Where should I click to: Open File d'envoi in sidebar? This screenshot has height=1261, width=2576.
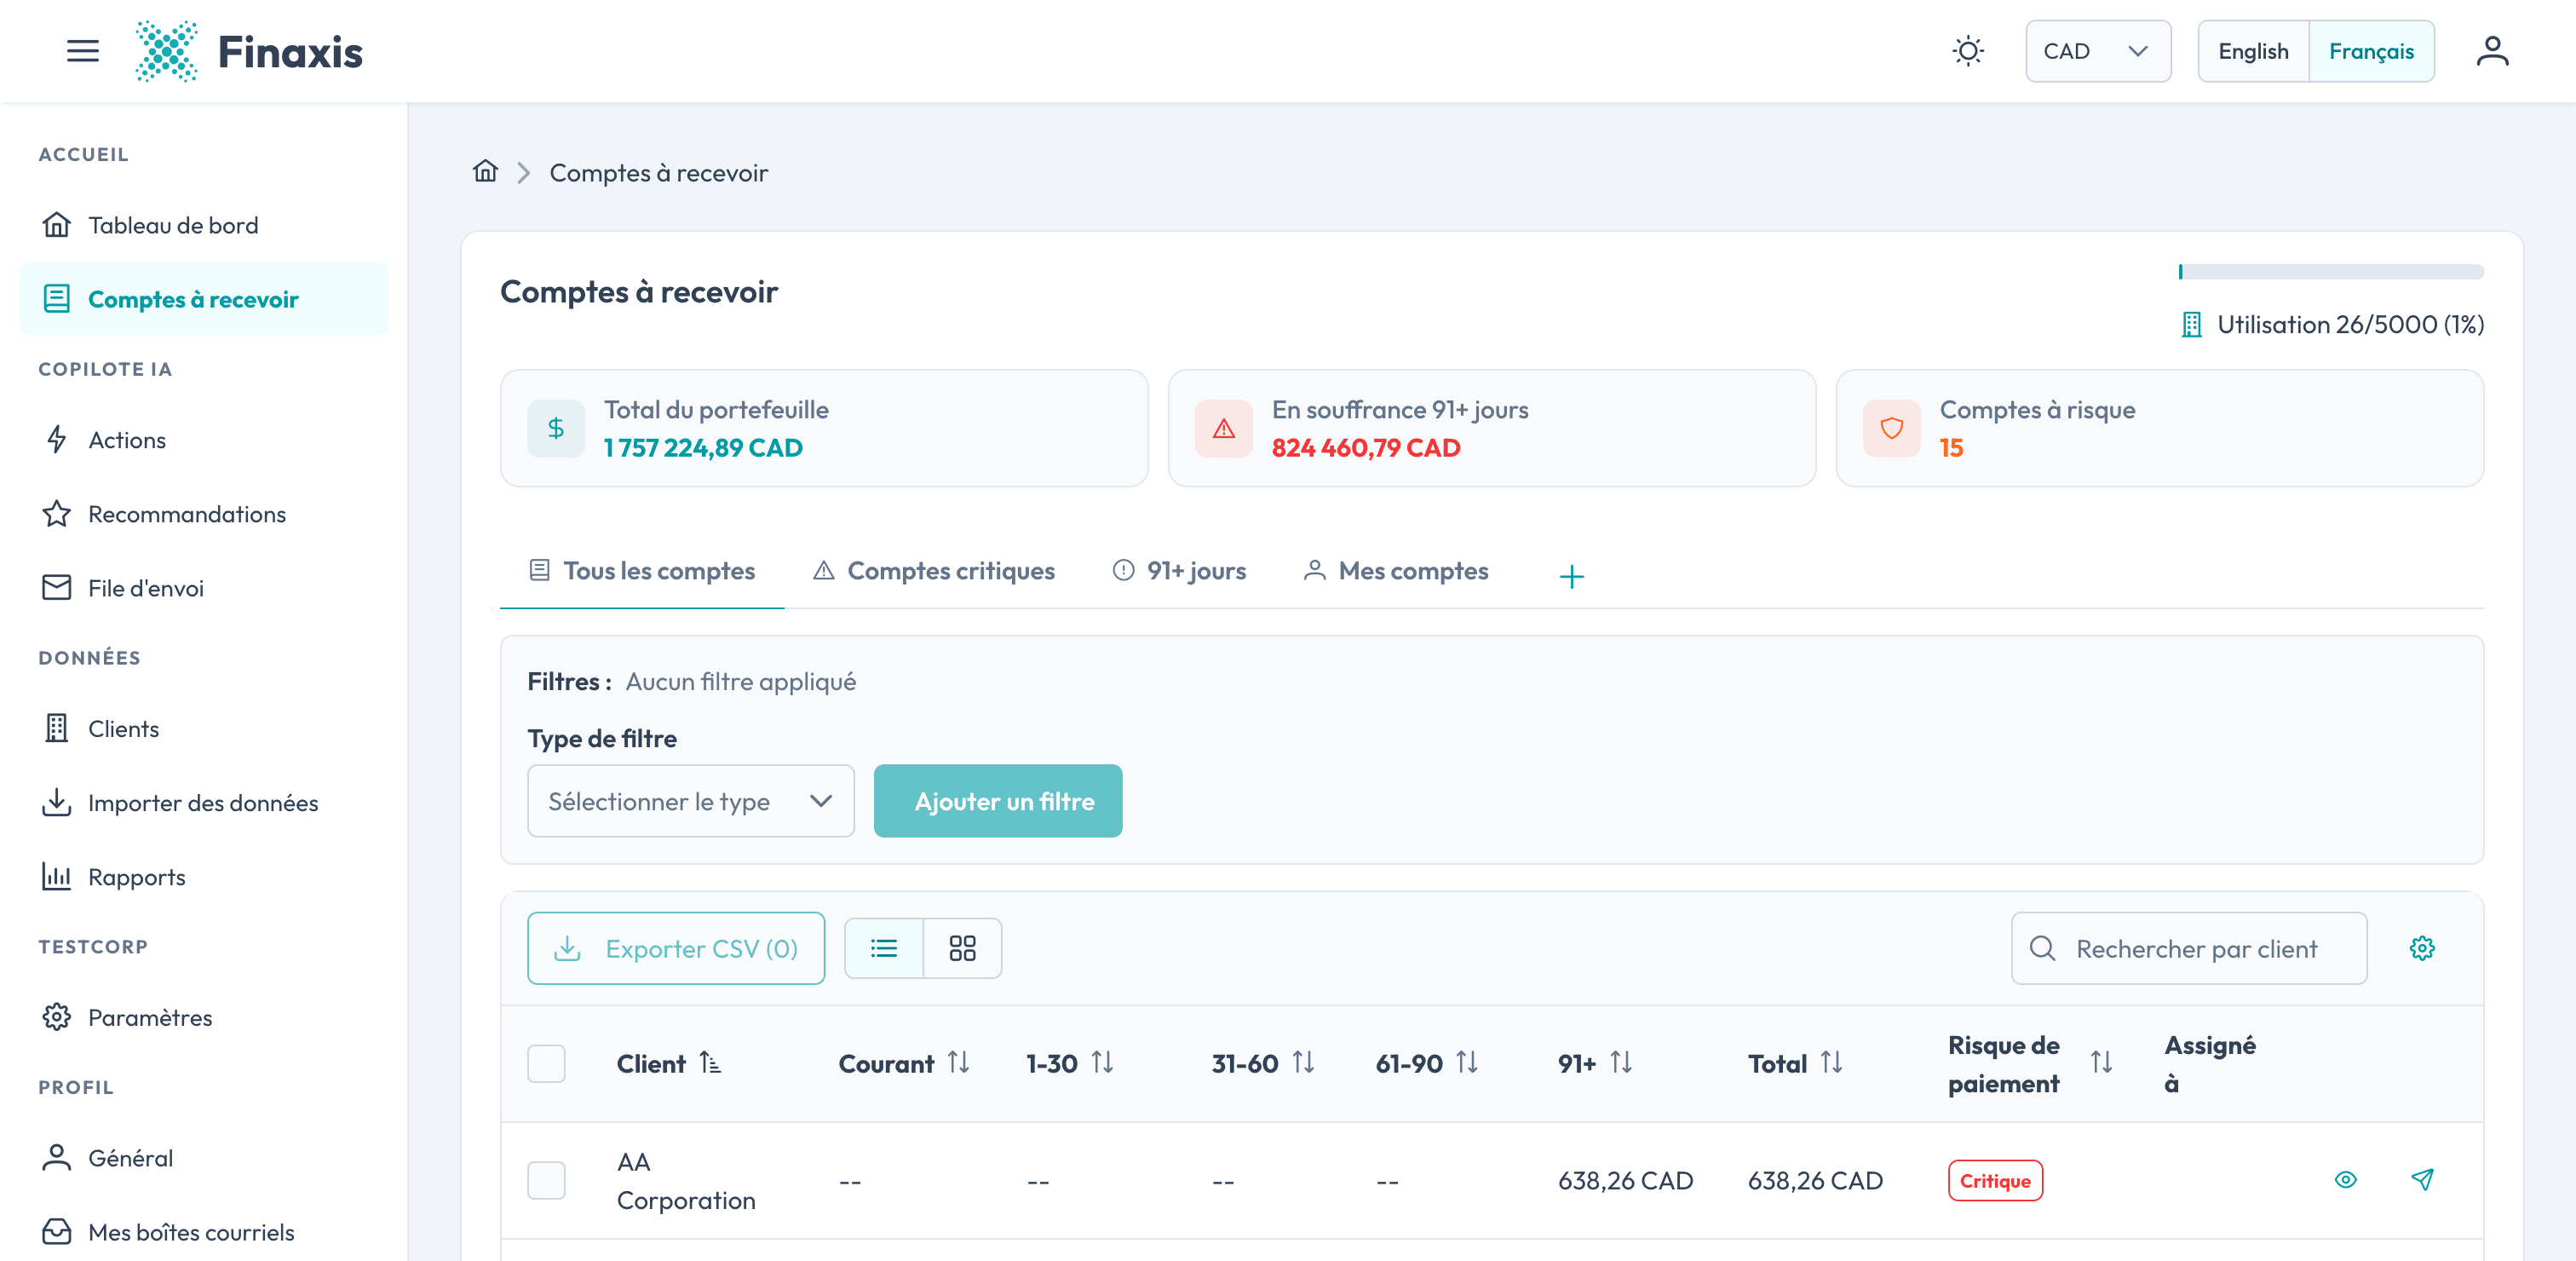pyautogui.click(x=204, y=588)
